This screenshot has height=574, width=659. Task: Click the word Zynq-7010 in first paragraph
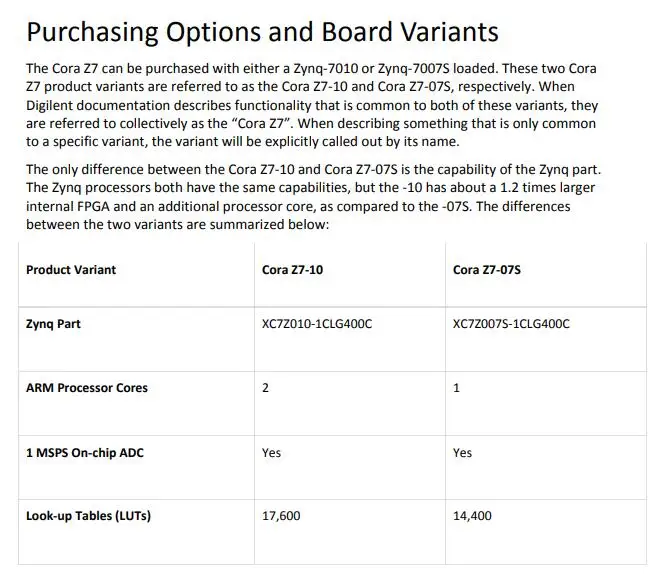point(326,68)
